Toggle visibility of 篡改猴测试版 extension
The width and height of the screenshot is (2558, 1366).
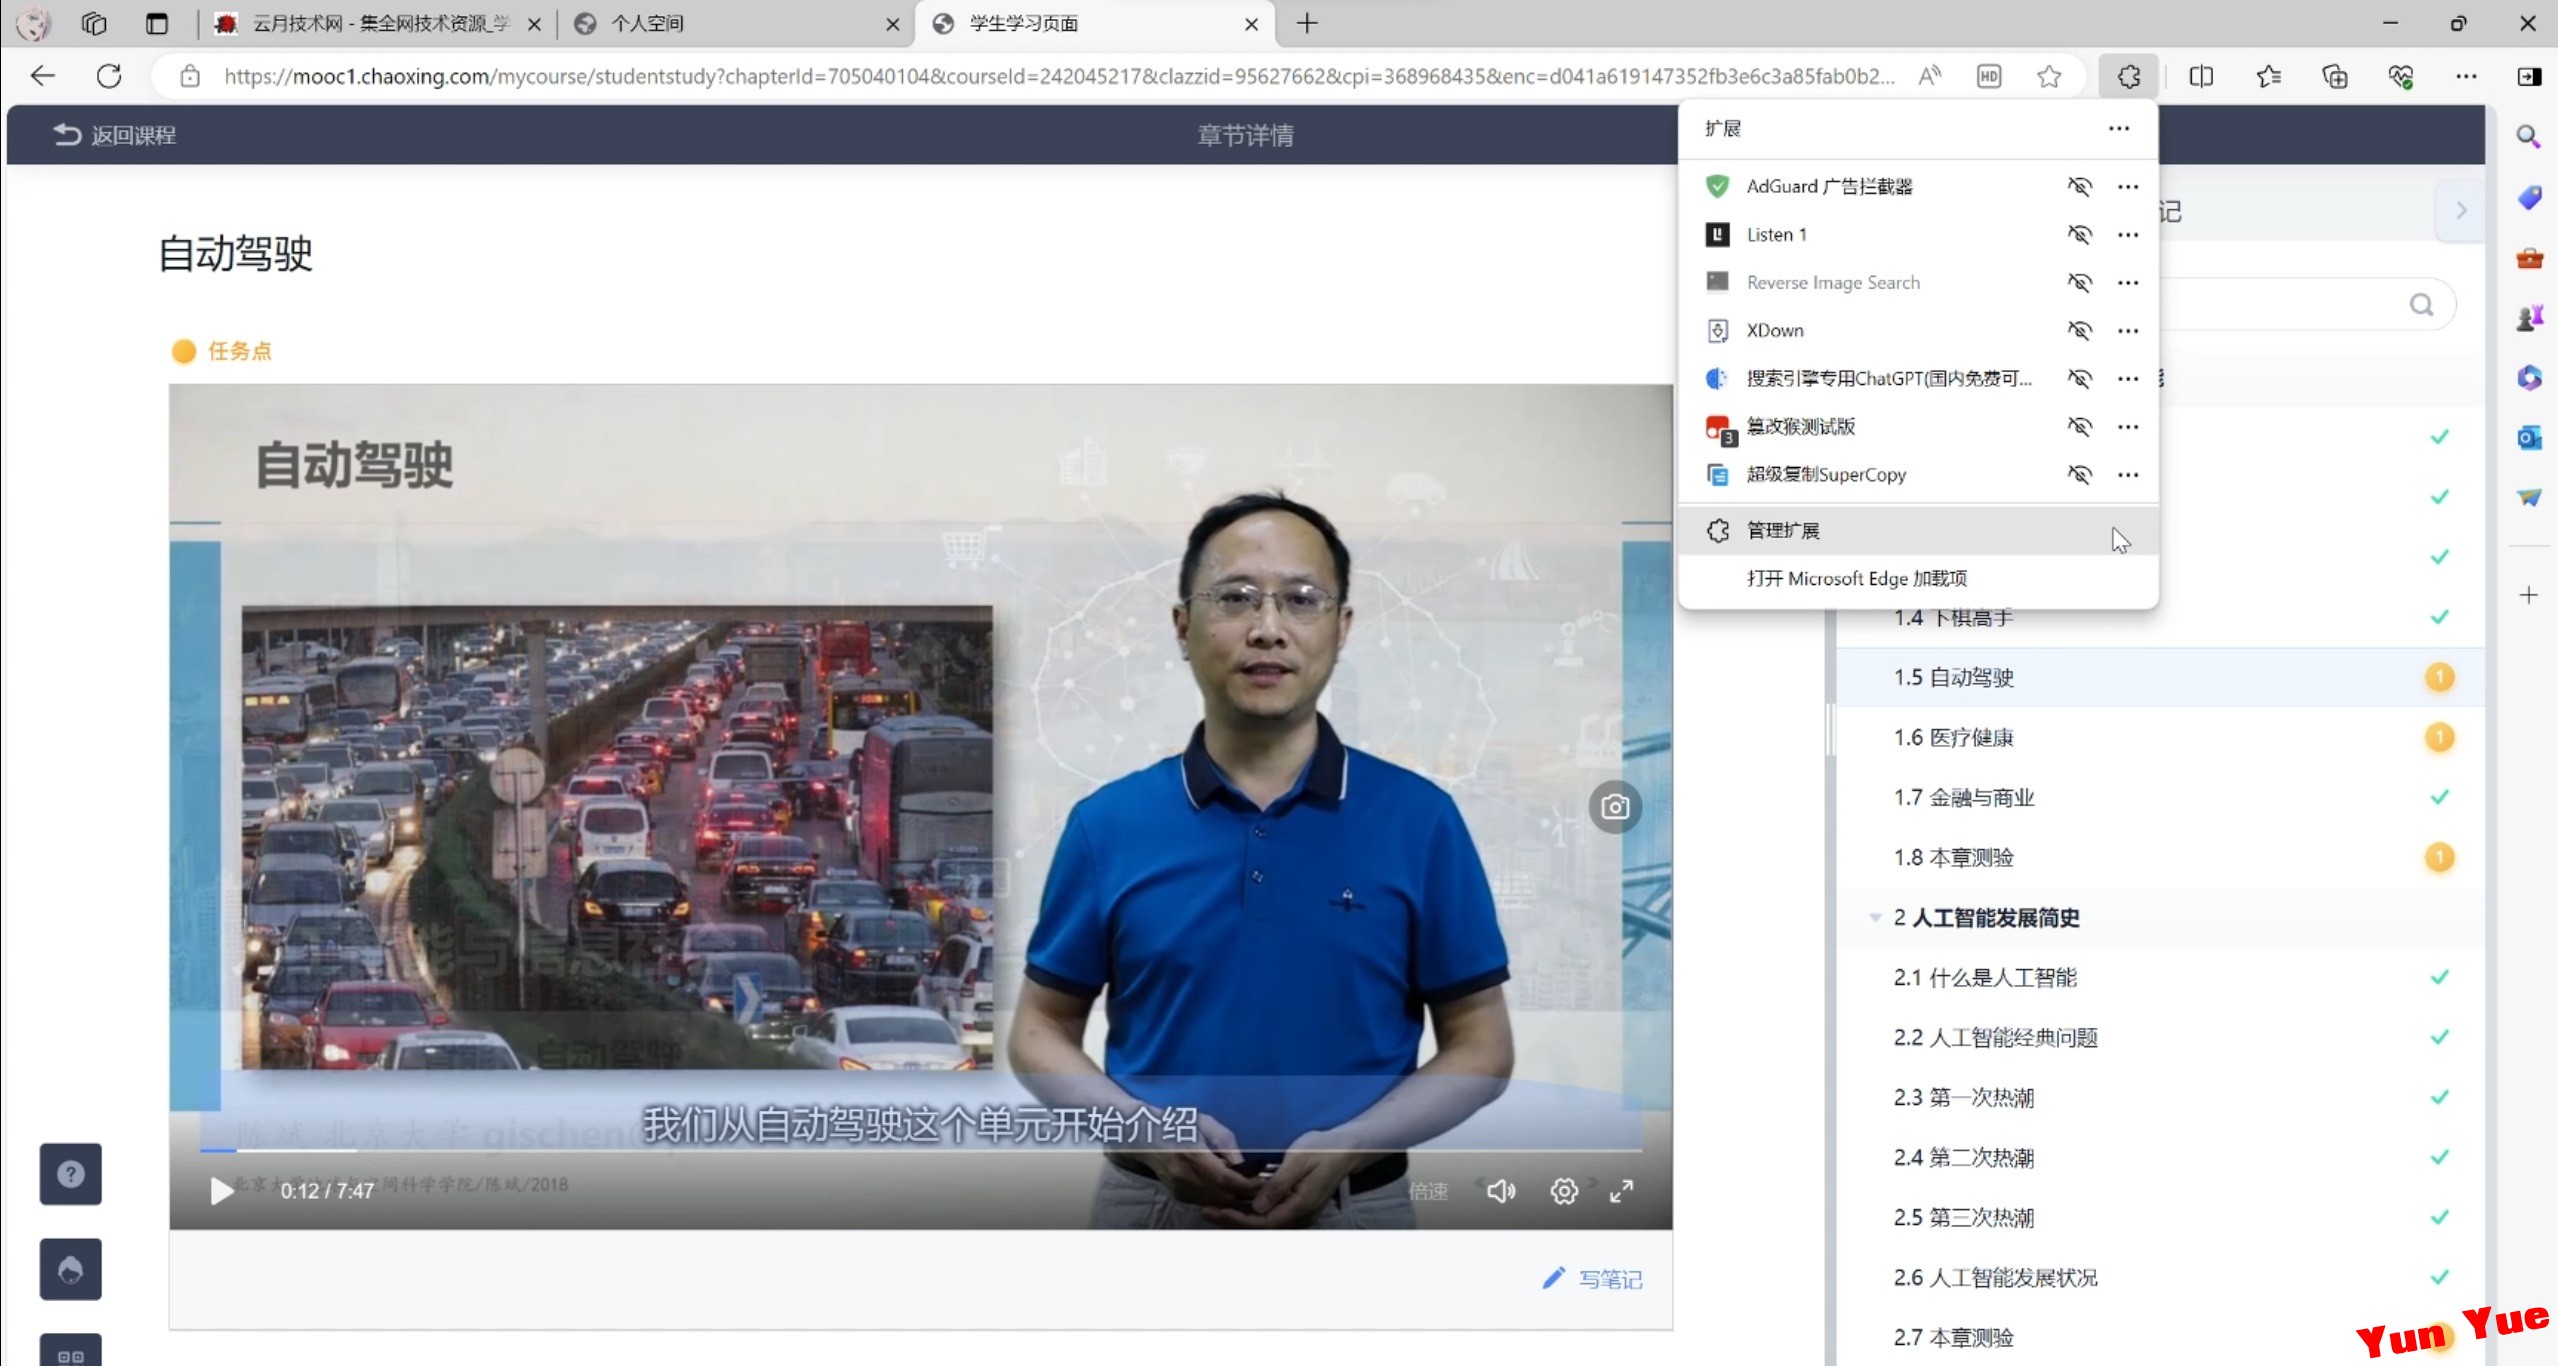[x=2079, y=426]
